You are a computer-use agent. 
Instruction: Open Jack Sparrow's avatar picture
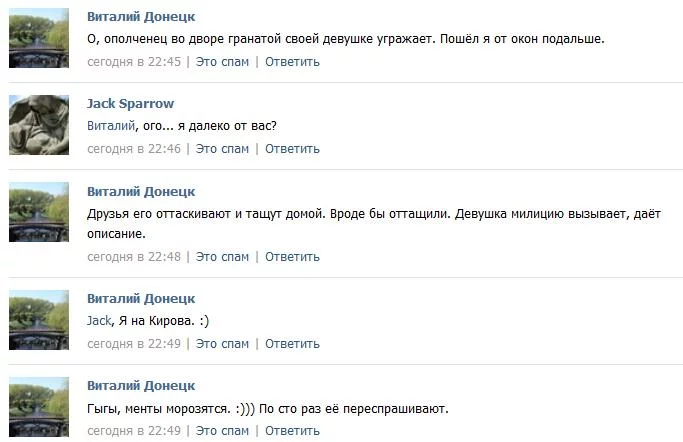click(39, 125)
